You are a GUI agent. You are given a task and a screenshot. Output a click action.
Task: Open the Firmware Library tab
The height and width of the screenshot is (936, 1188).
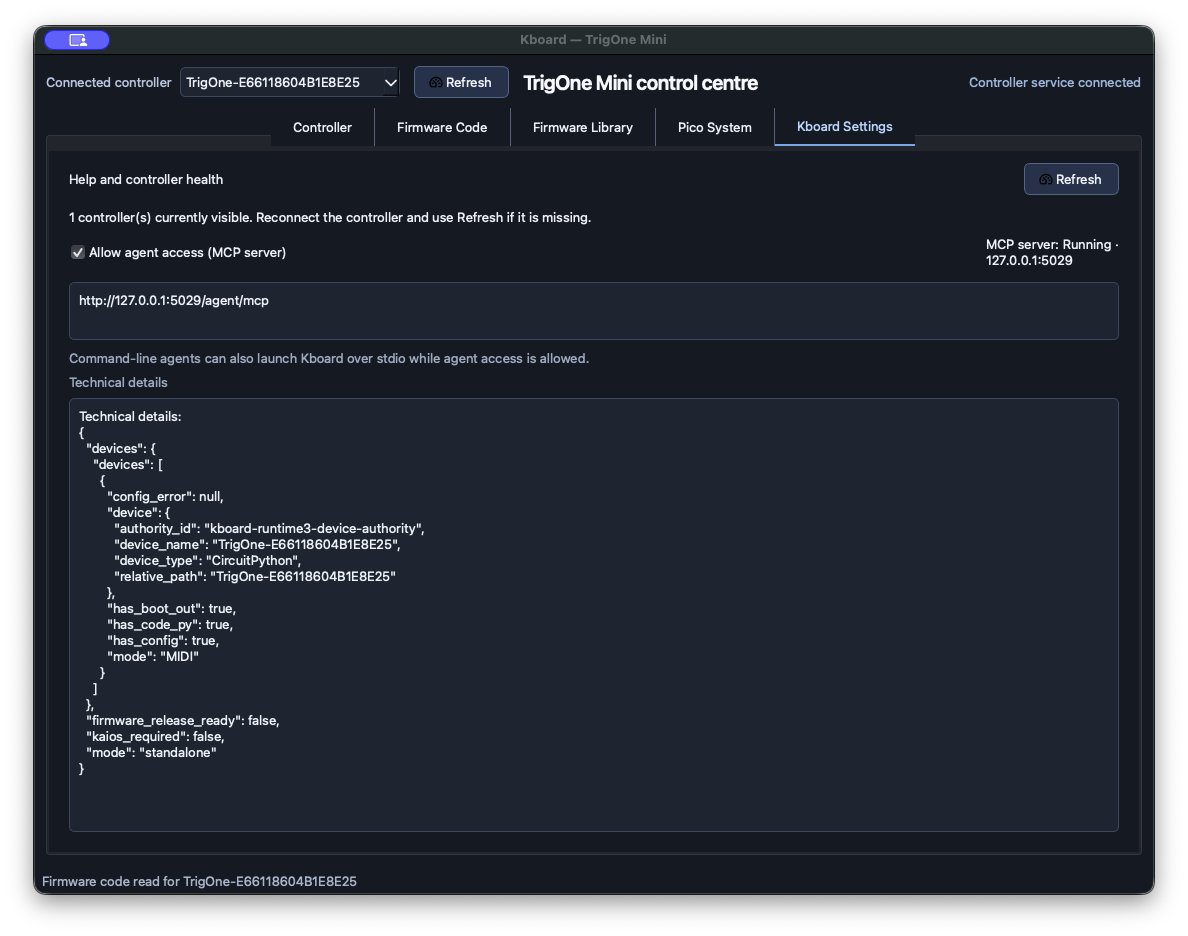(x=583, y=127)
